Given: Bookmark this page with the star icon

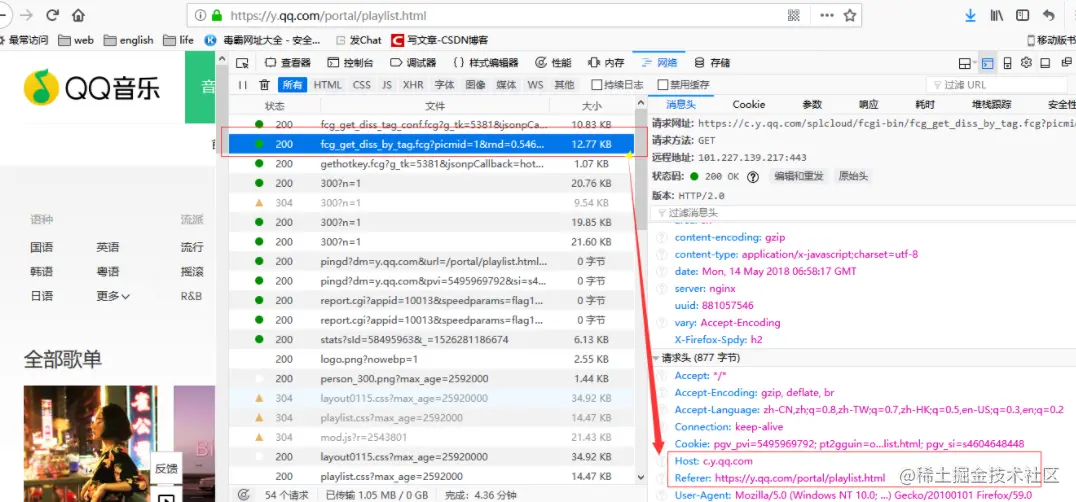Looking at the screenshot, I should 850,15.
